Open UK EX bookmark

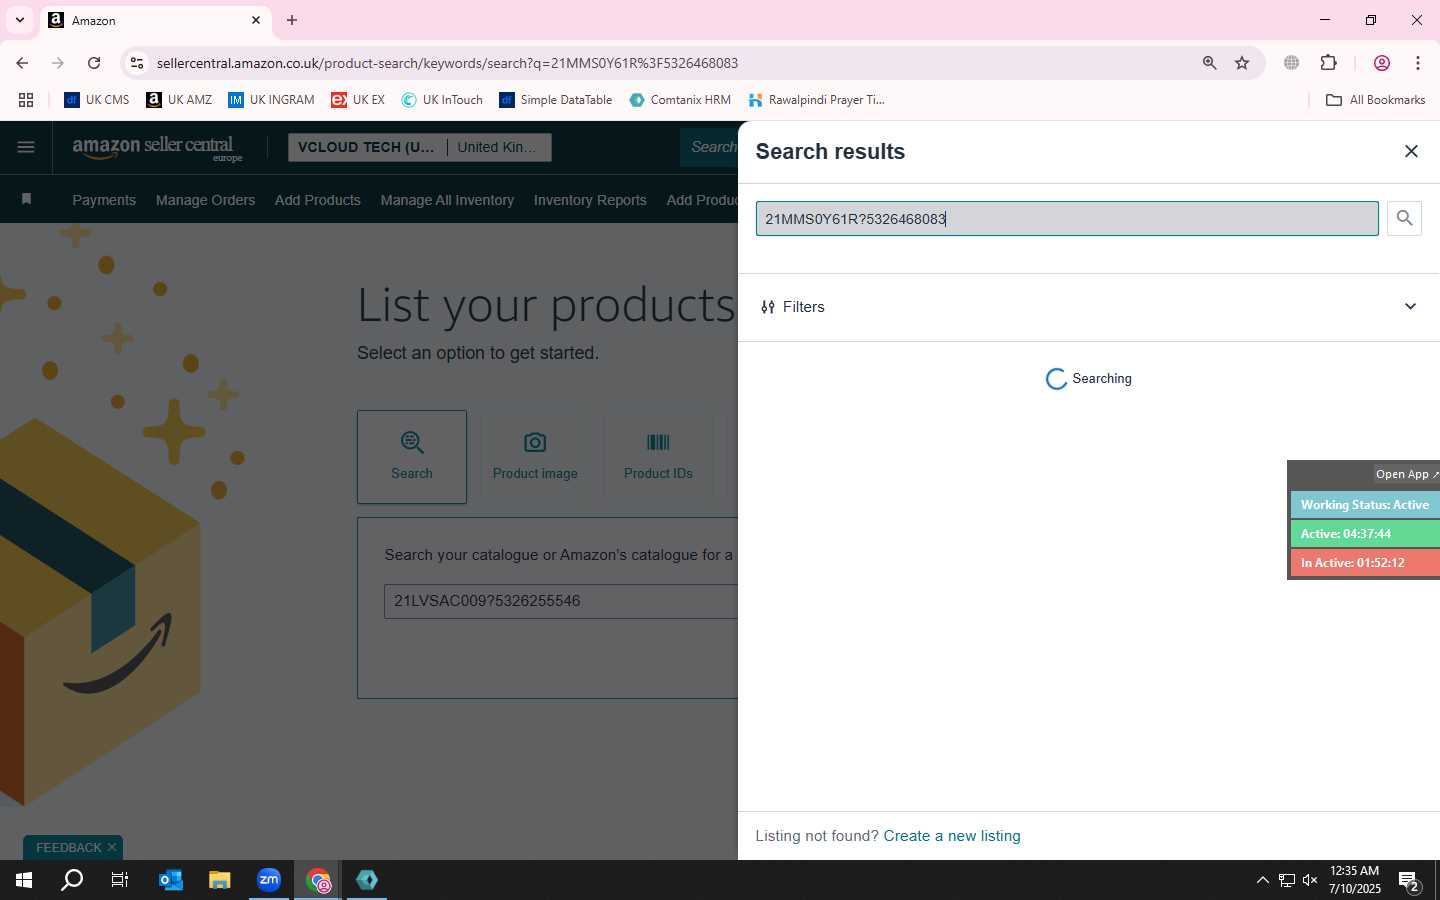[358, 100]
